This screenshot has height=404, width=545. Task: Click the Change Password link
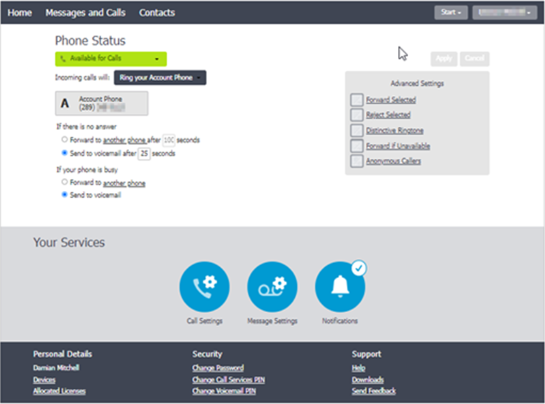pos(218,368)
